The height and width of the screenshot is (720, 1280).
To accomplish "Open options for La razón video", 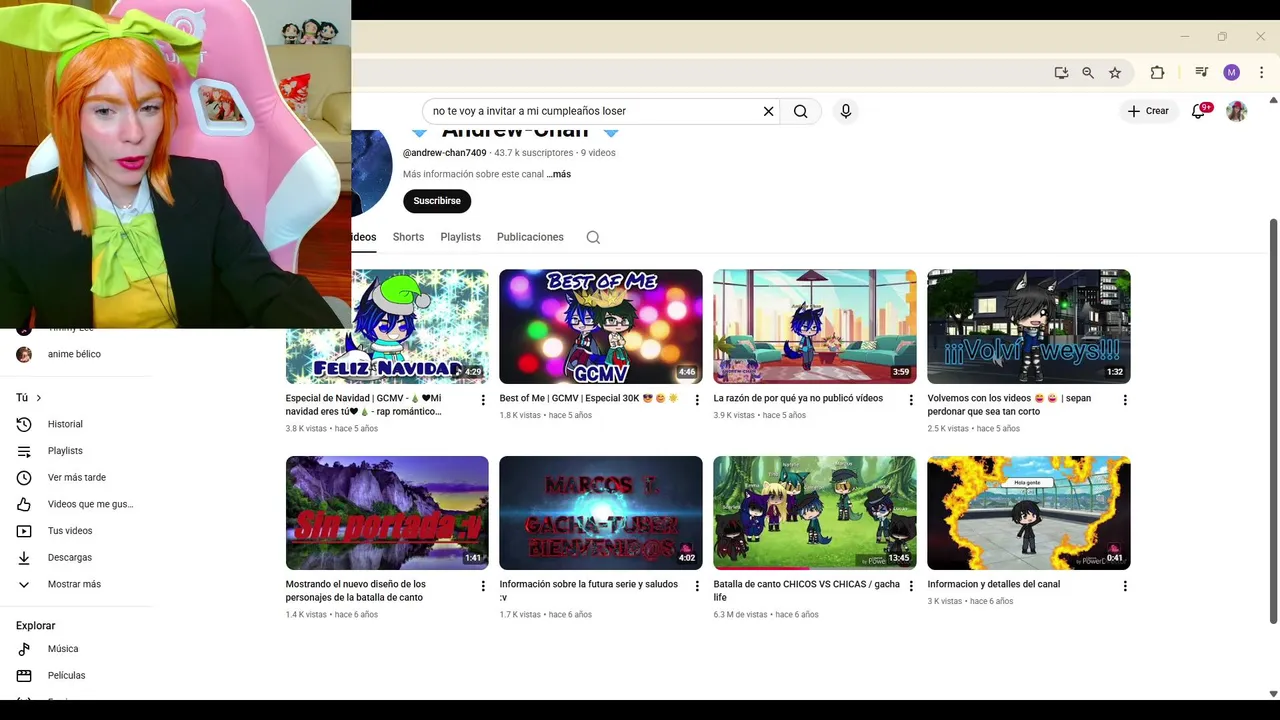I will [x=911, y=400].
